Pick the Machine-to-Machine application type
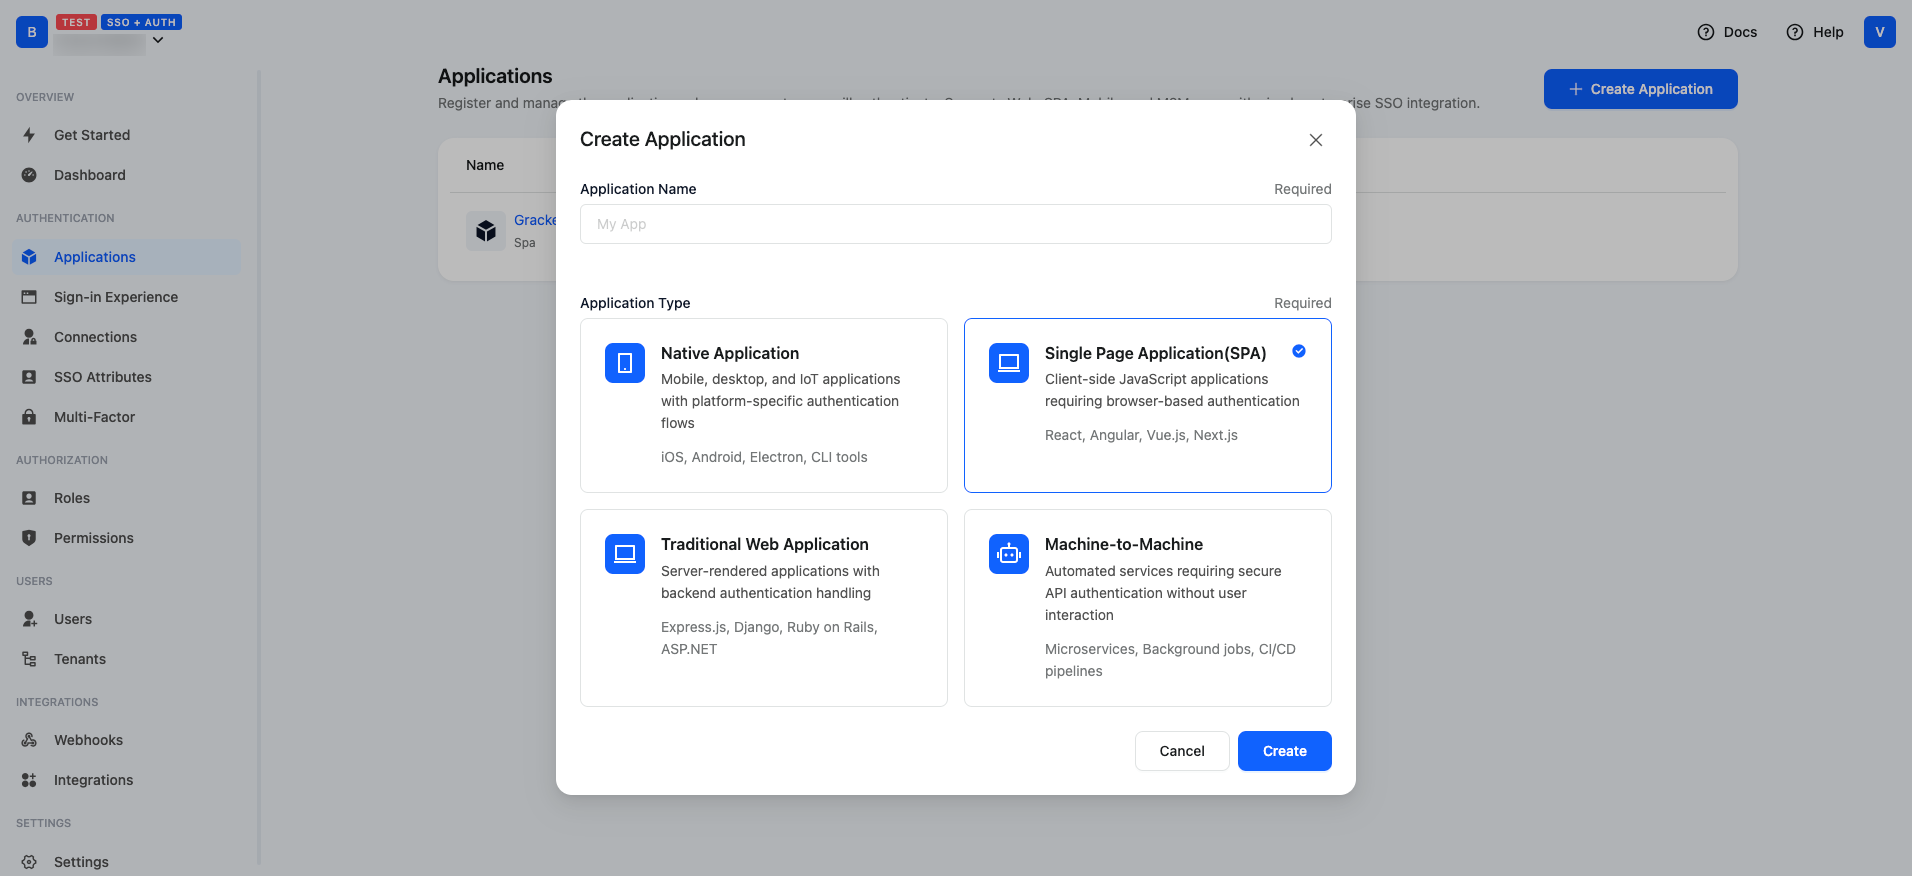Viewport: 1912px width, 876px height. 1147,608
